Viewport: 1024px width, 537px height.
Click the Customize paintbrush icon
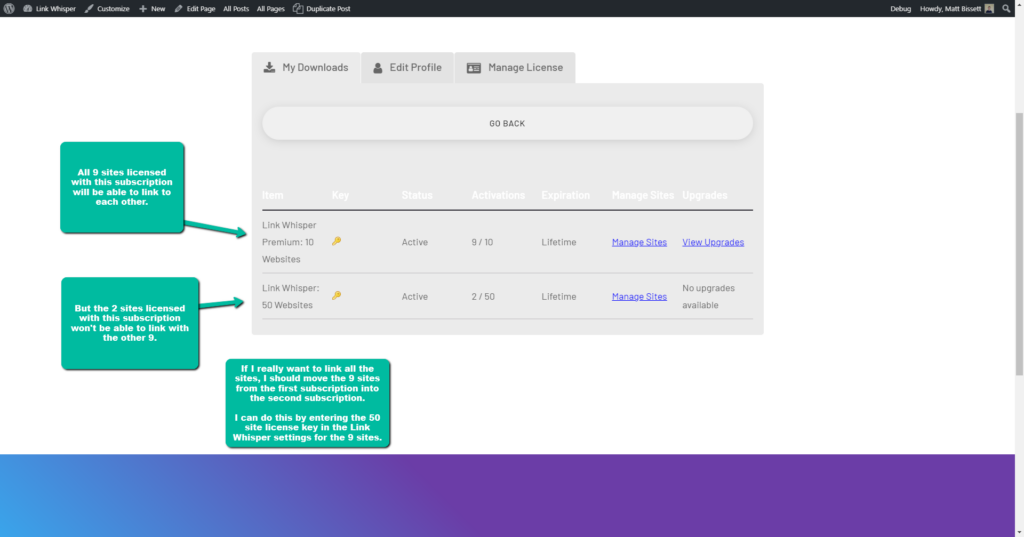click(89, 8)
